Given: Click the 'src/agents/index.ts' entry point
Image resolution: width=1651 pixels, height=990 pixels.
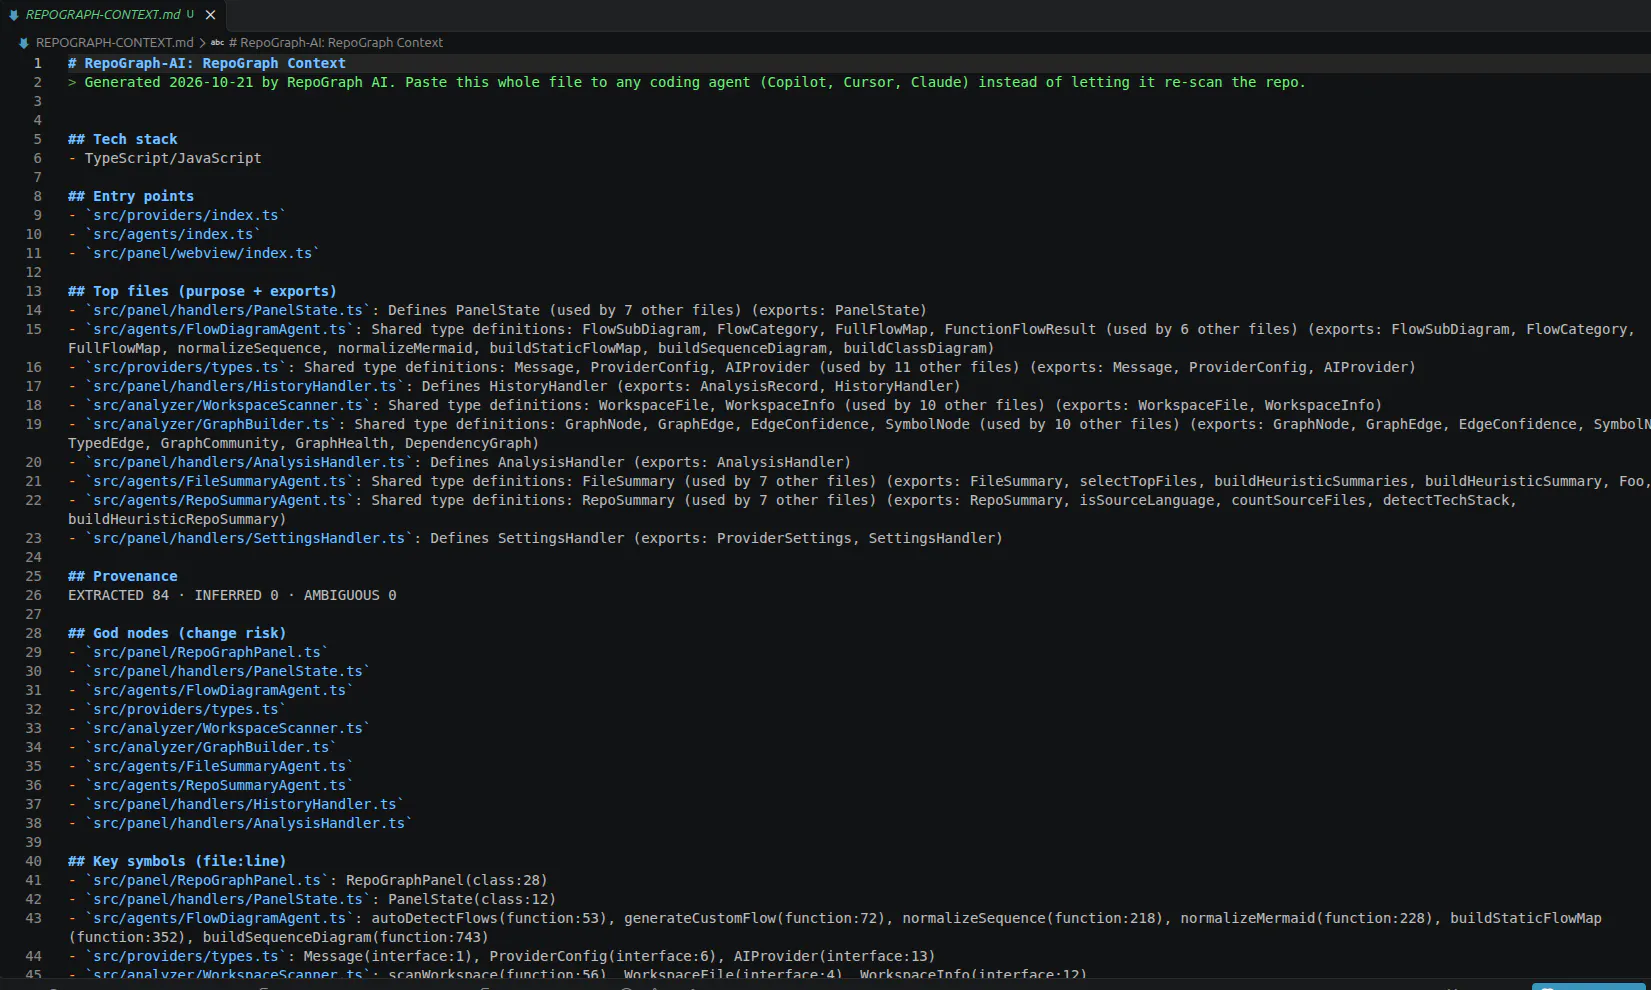Looking at the screenshot, I should click(173, 234).
